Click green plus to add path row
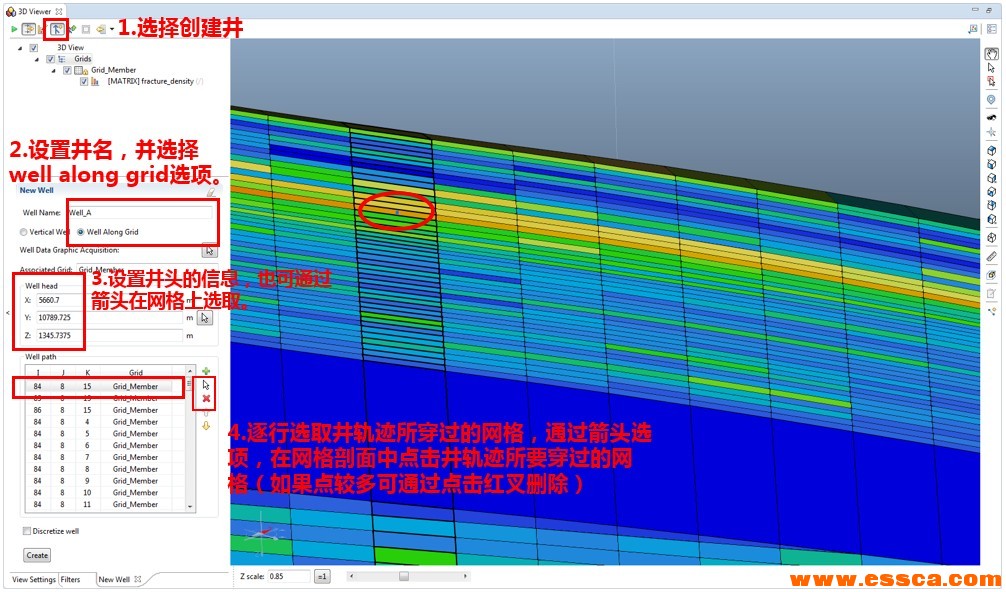 pyautogui.click(x=206, y=371)
